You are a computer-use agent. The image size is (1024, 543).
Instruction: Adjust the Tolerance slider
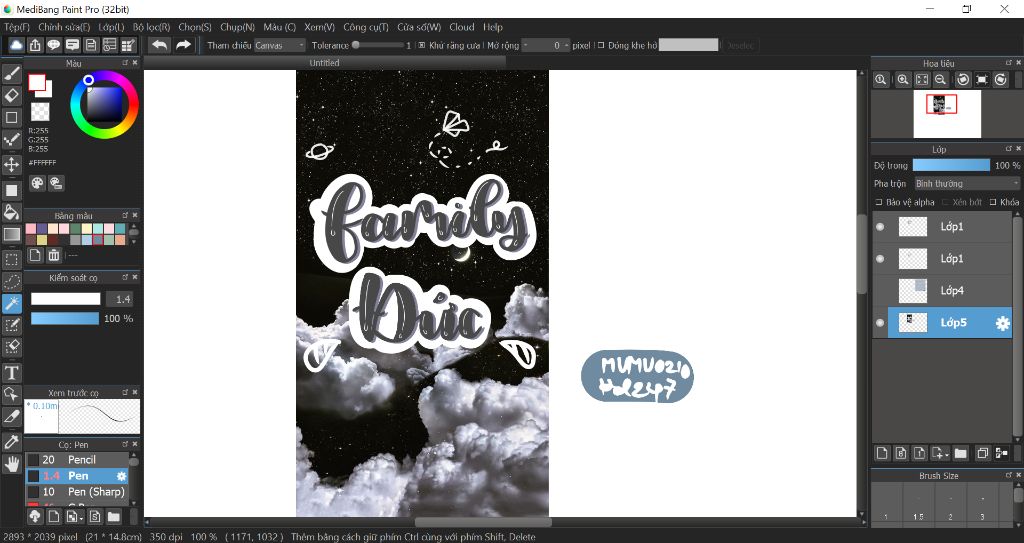377,45
